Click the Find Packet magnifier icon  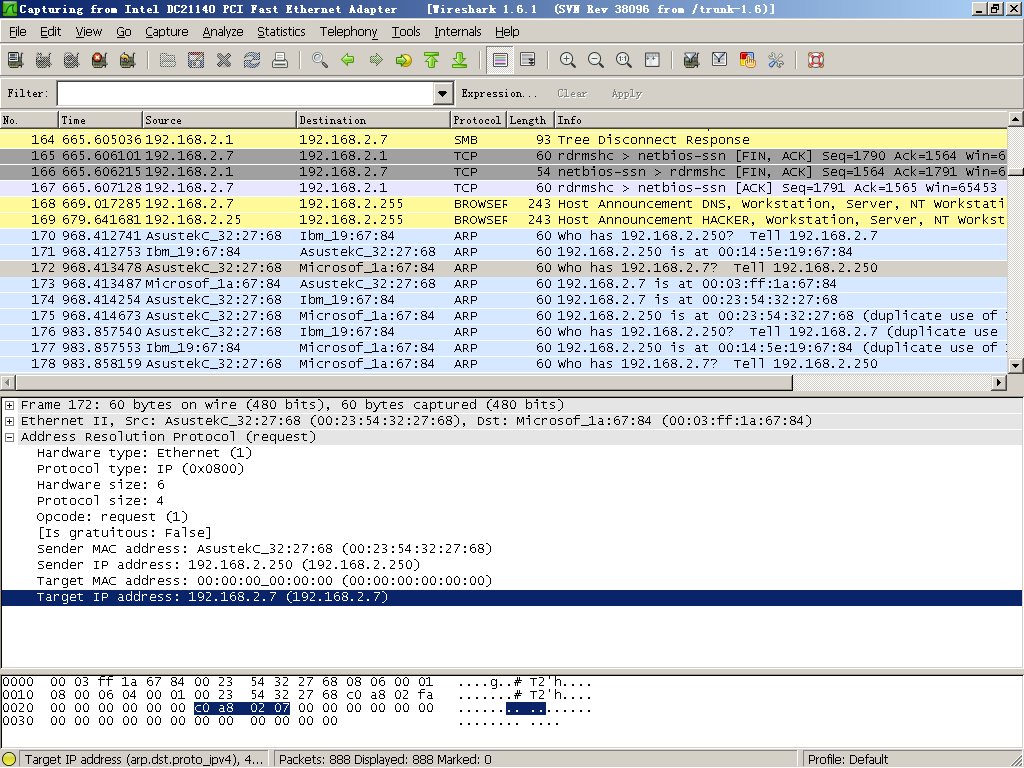320,60
